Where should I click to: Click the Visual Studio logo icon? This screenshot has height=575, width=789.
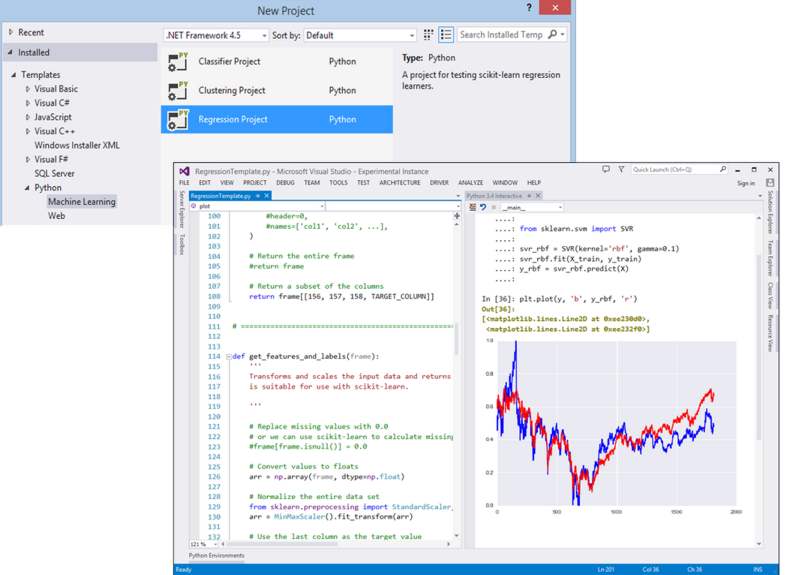click(184, 171)
